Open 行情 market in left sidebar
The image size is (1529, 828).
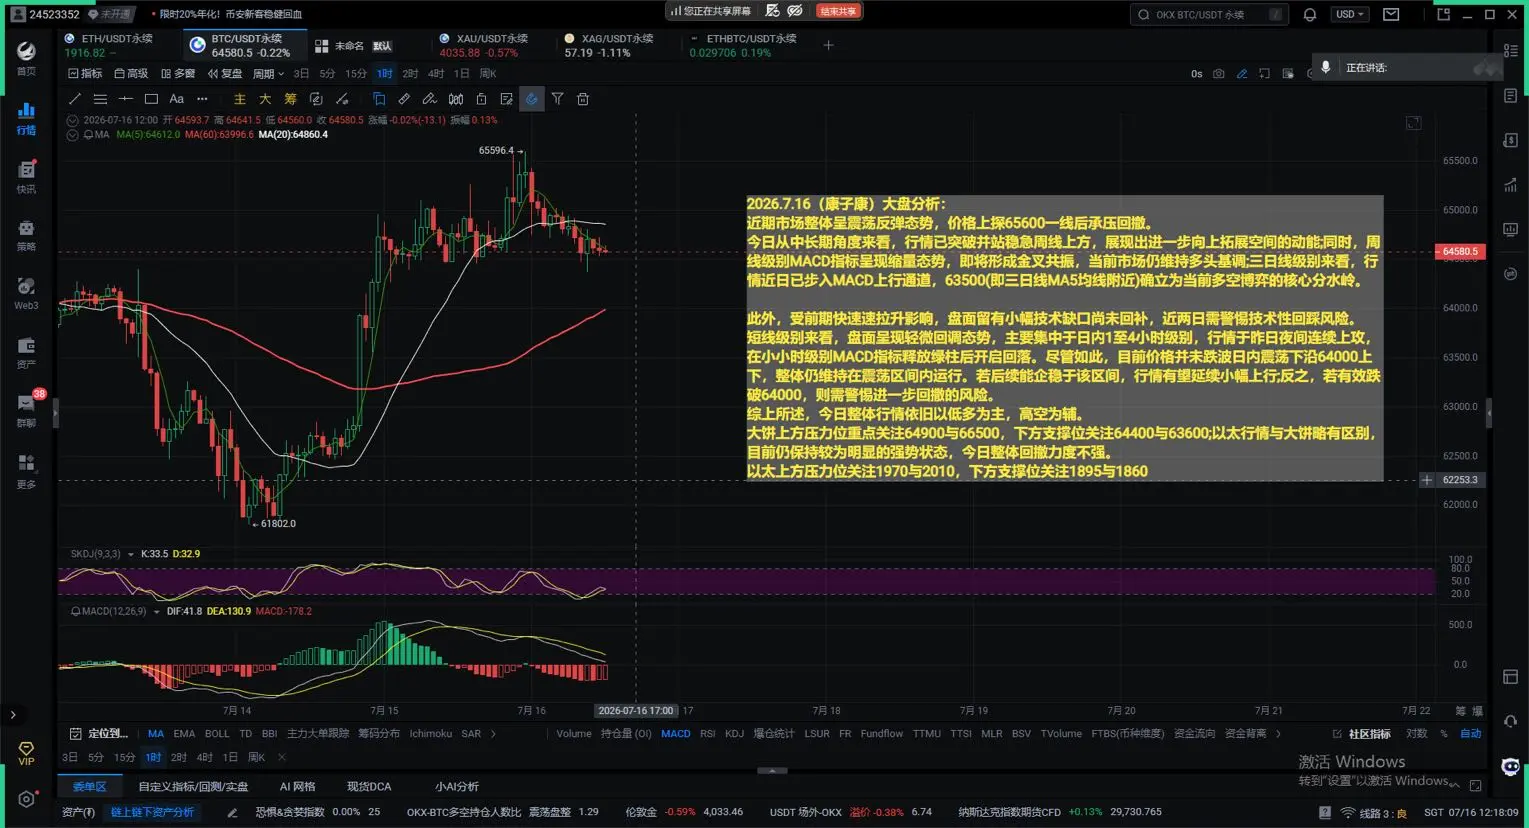26,118
